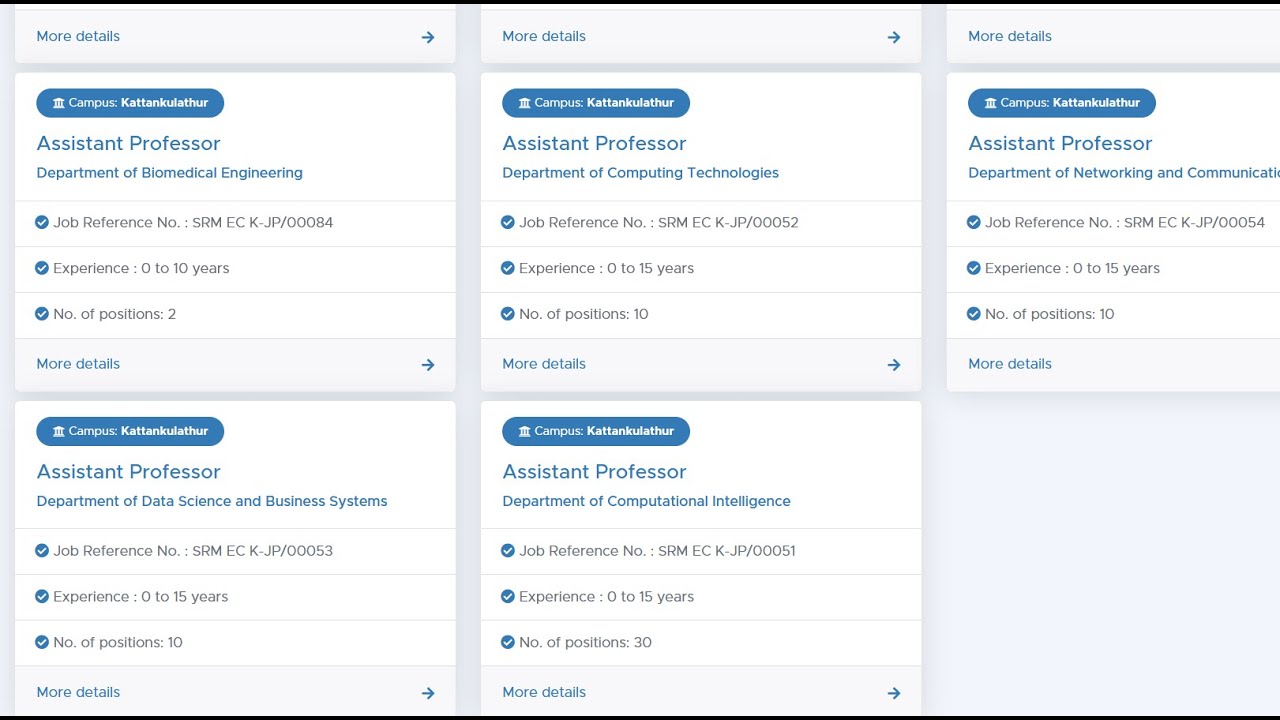
Task: Click checkmark icon beside Experience 0 to 10 years
Action: pyautogui.click(x=42, y=268)
